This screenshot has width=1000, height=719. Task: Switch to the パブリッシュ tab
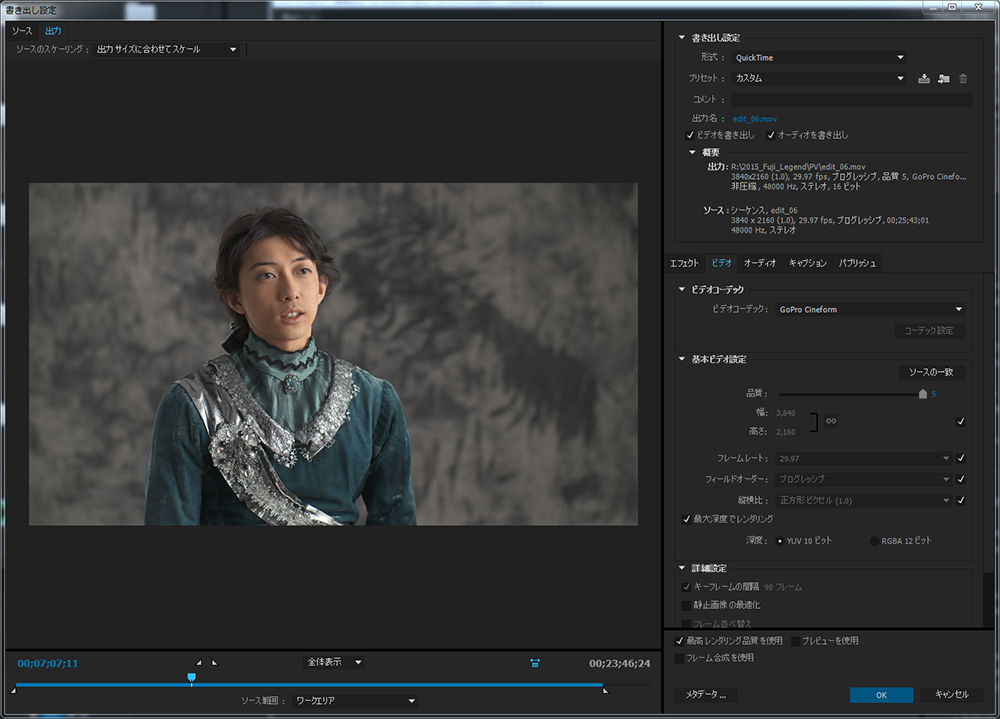(x=857, y=263)
